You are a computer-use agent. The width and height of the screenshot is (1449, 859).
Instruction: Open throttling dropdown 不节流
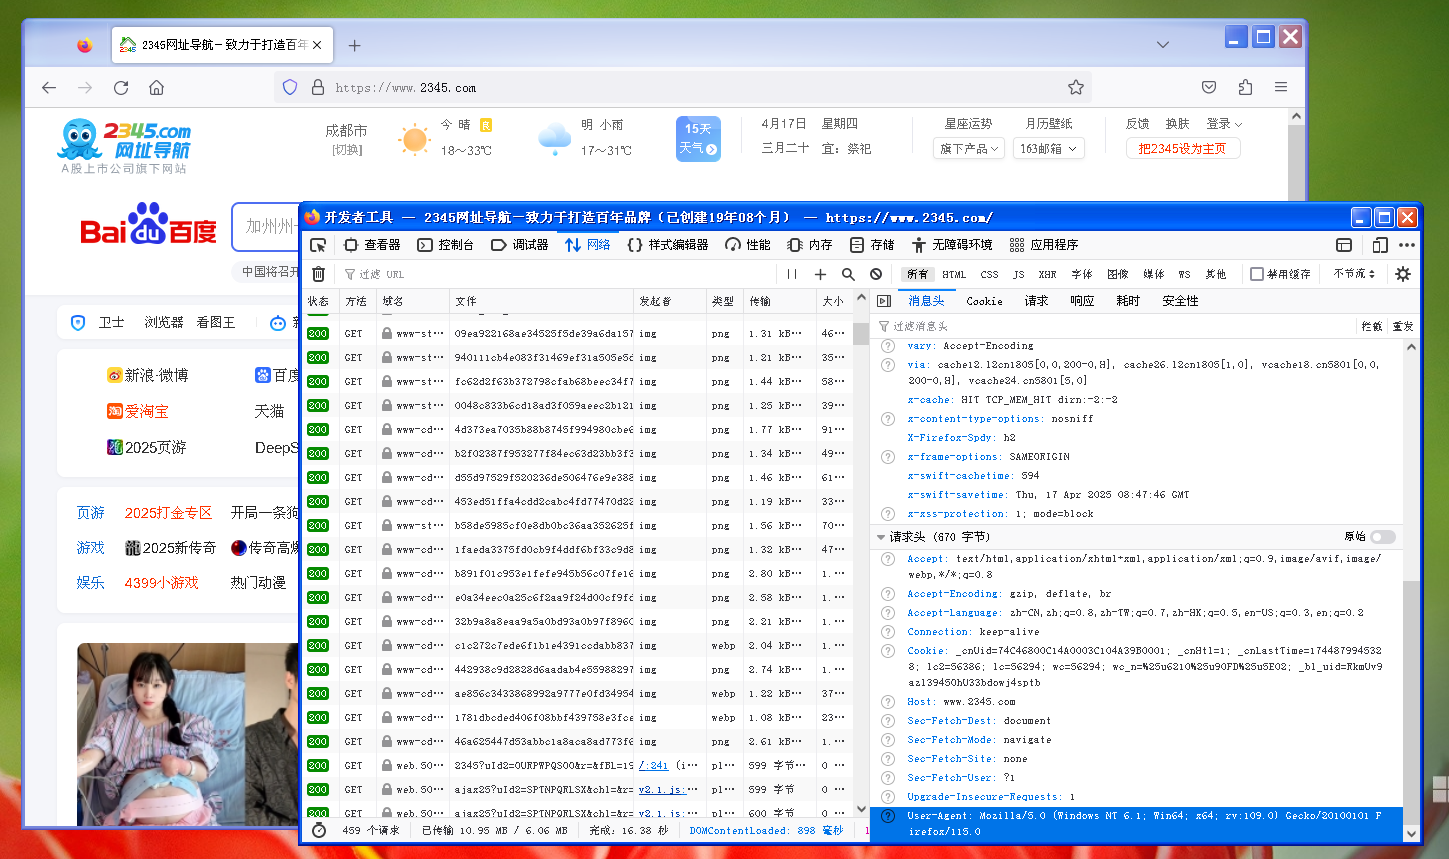1354,274
